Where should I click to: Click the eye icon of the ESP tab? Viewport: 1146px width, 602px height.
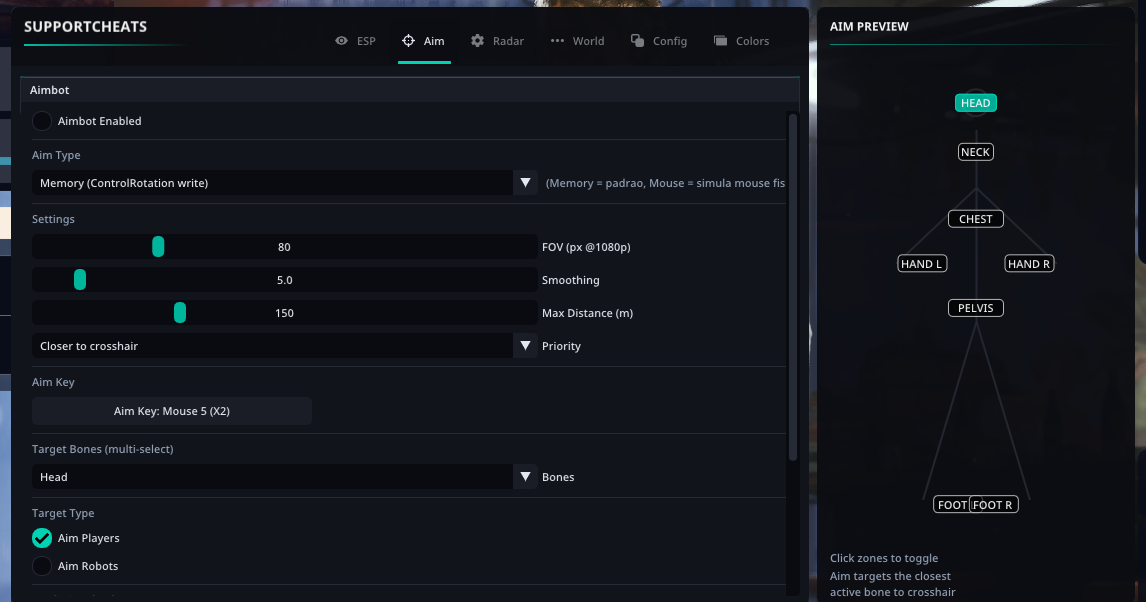coord(341,41)
